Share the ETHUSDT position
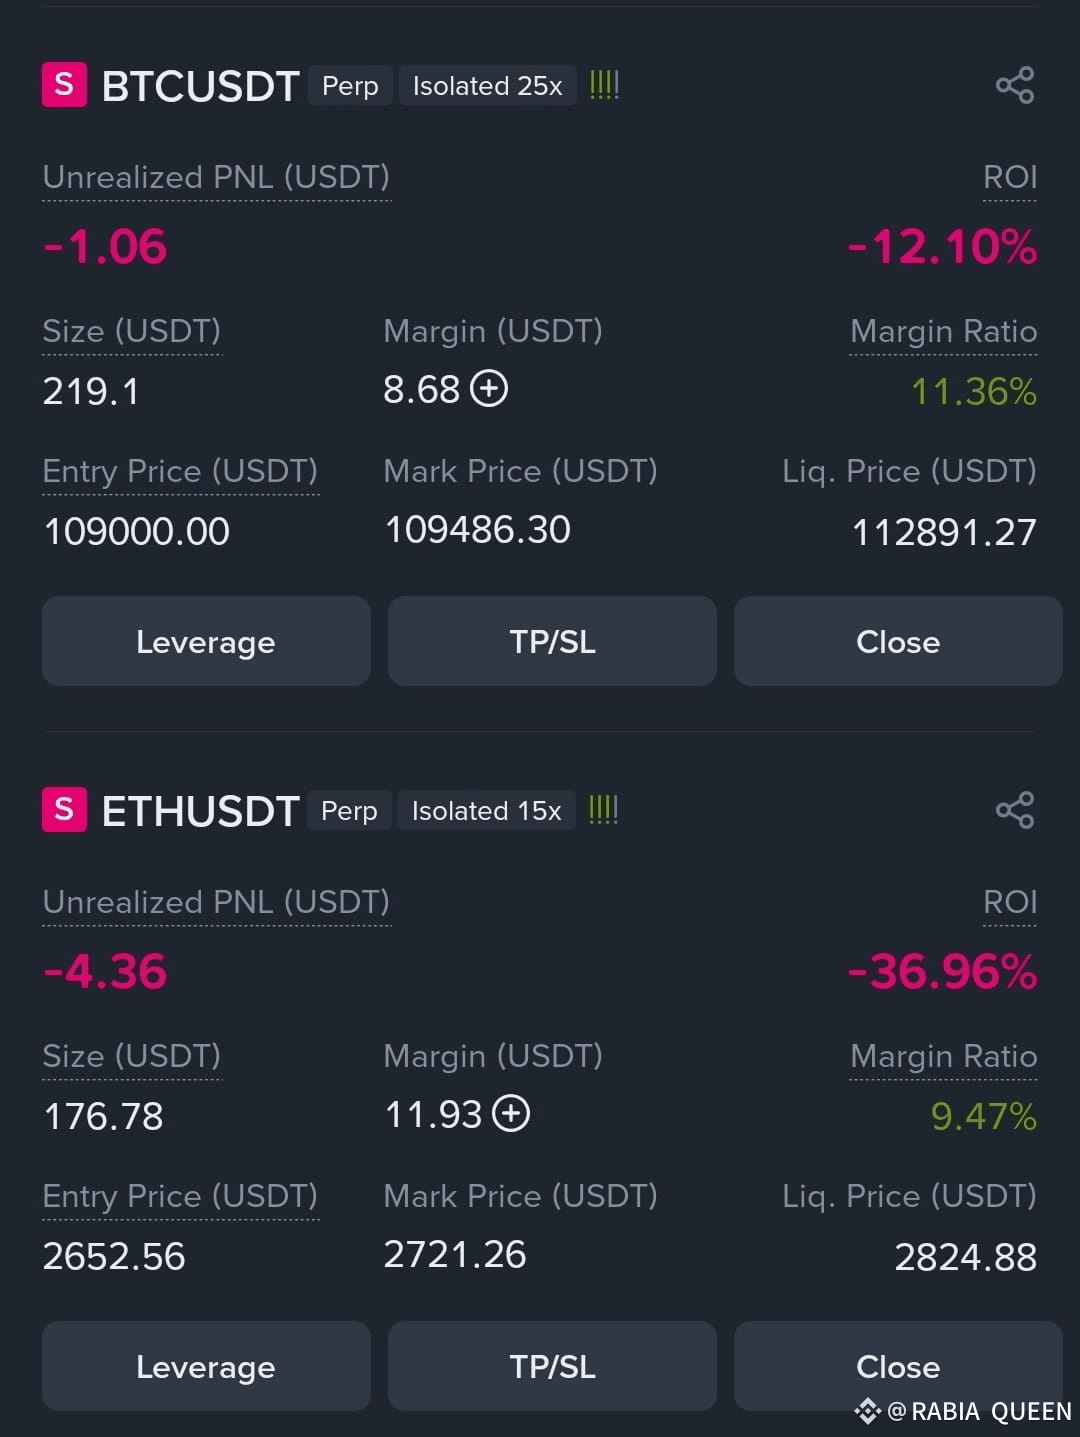The width and height of the screenshot is (1080, 1437). pos(1015,810)
